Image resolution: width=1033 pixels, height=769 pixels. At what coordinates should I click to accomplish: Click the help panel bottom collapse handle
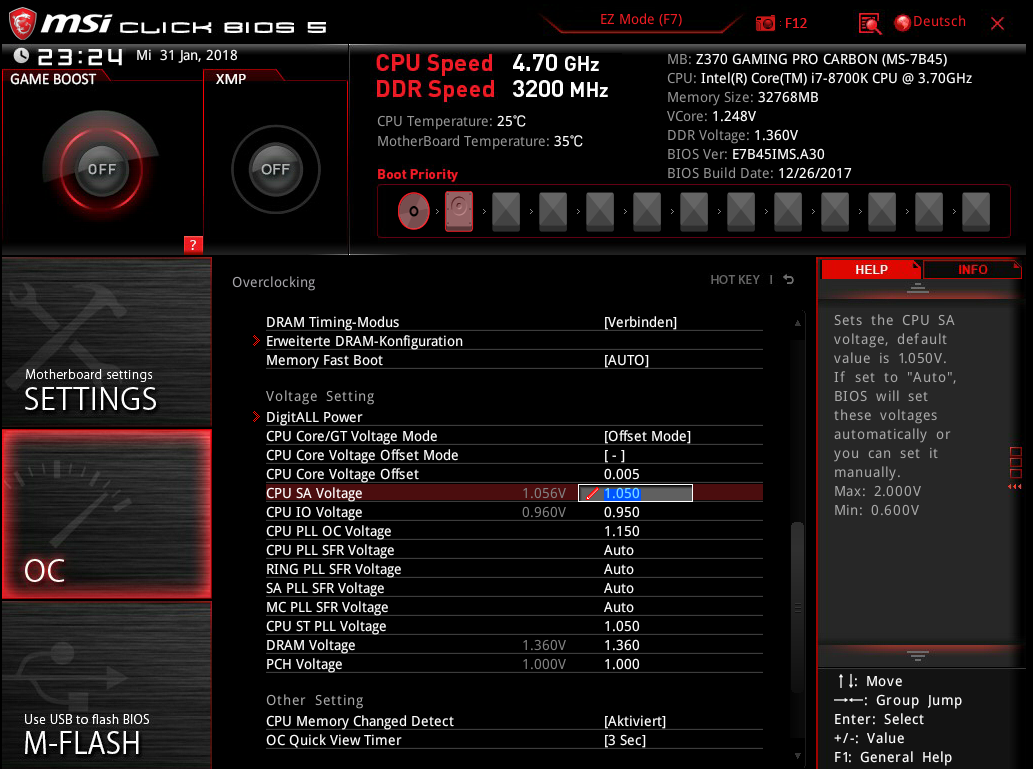pyautogui.click(x=918, y=655)
